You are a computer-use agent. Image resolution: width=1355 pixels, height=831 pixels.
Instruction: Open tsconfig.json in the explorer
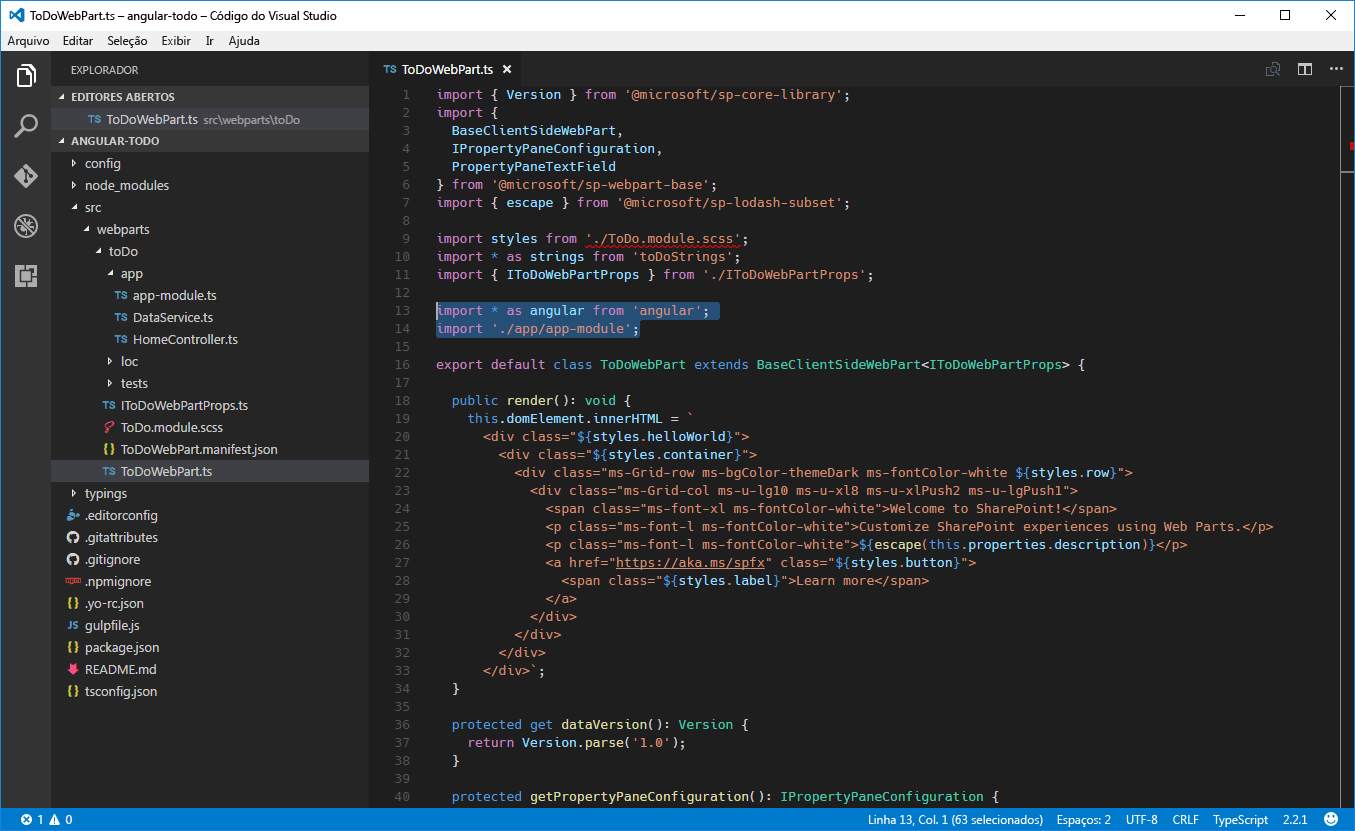[210, 691]
